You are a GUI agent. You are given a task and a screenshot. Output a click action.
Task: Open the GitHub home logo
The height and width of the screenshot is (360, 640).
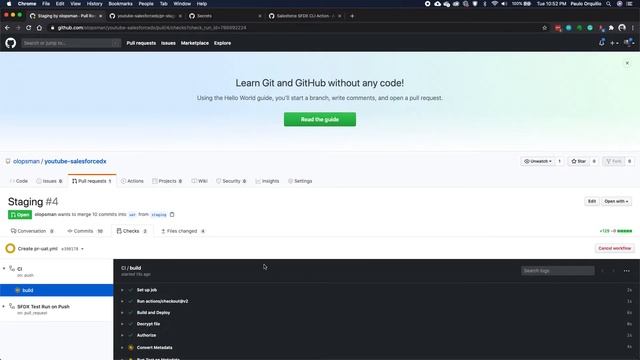click(x=11, y=43)
